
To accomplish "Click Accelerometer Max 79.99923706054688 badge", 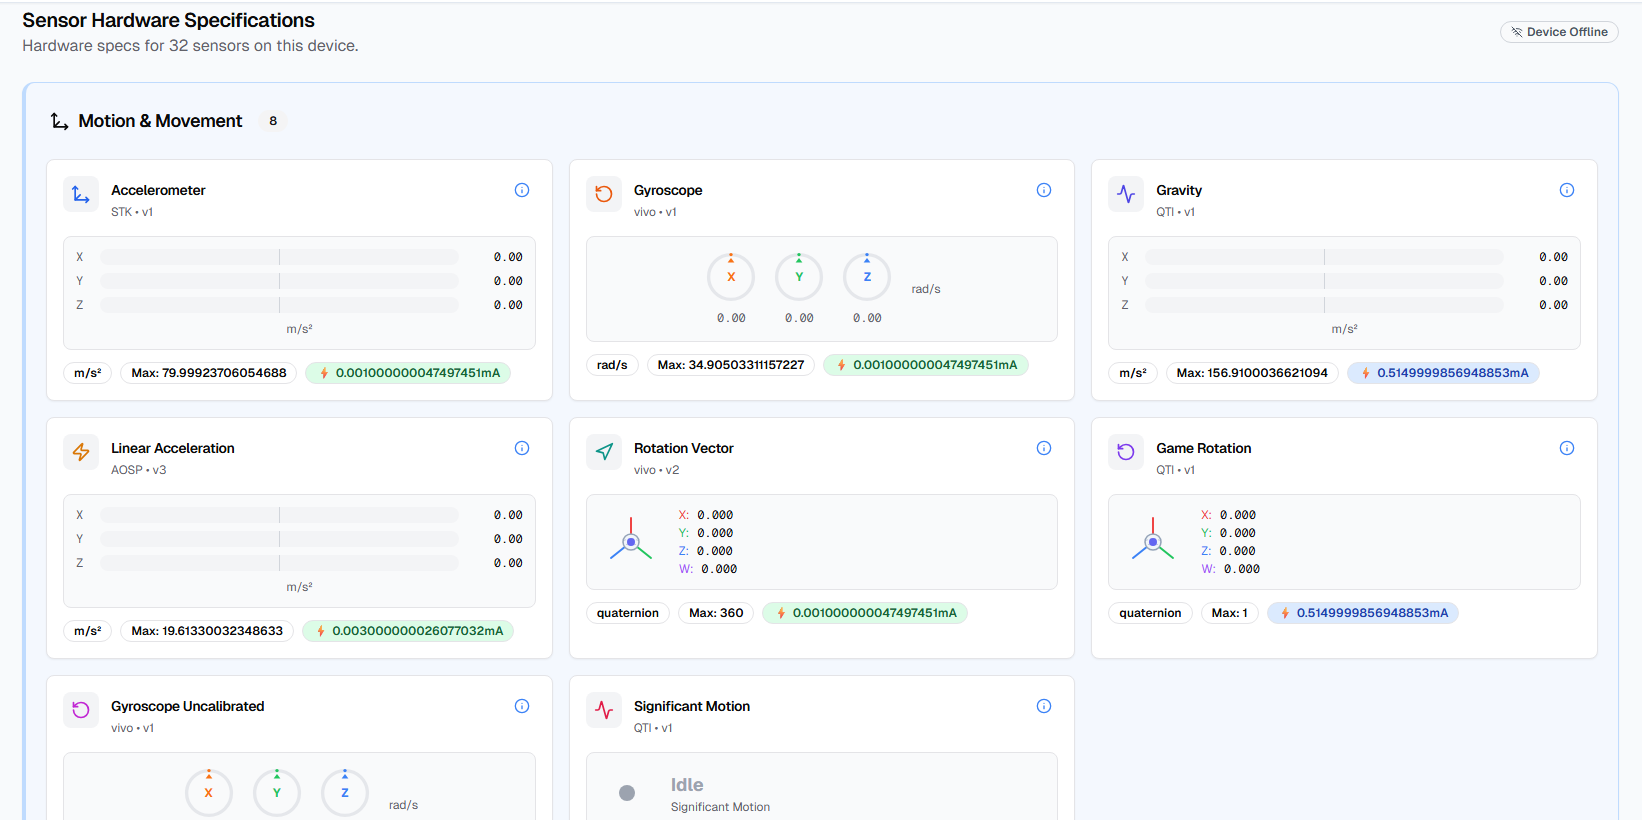I will coord(209,373).
